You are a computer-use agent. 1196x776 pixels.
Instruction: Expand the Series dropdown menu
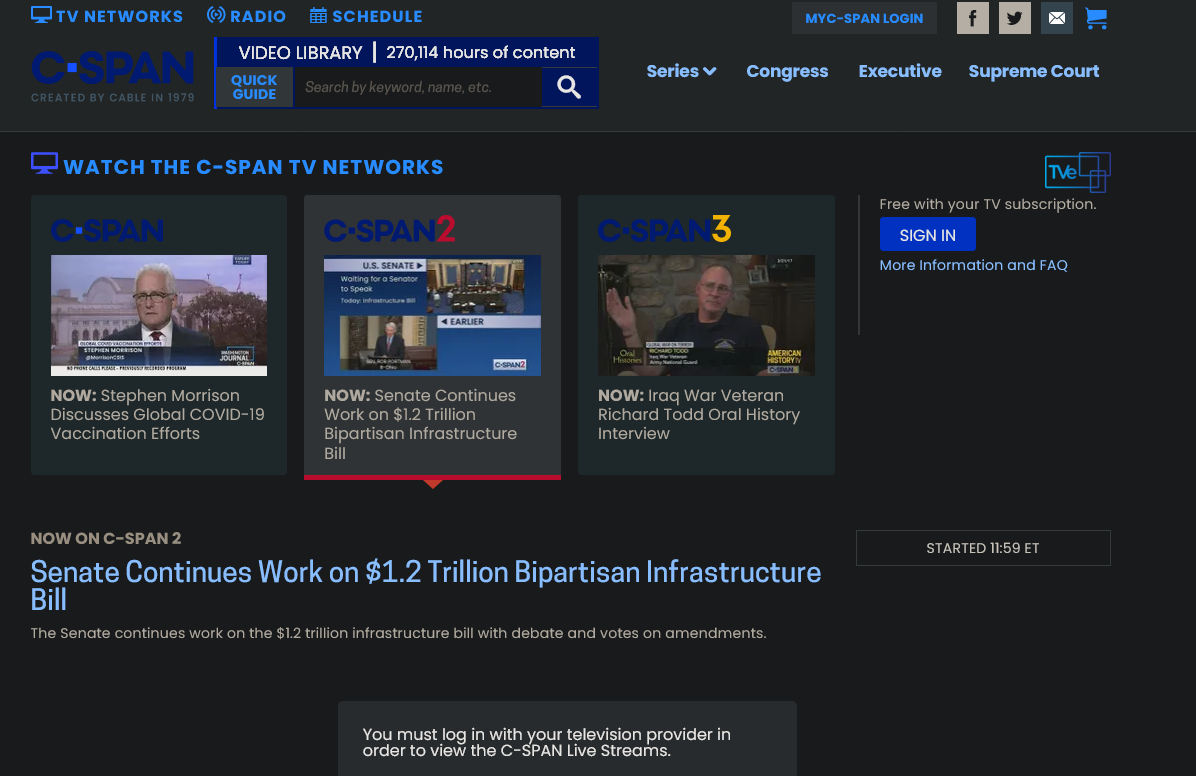(681, 71)
